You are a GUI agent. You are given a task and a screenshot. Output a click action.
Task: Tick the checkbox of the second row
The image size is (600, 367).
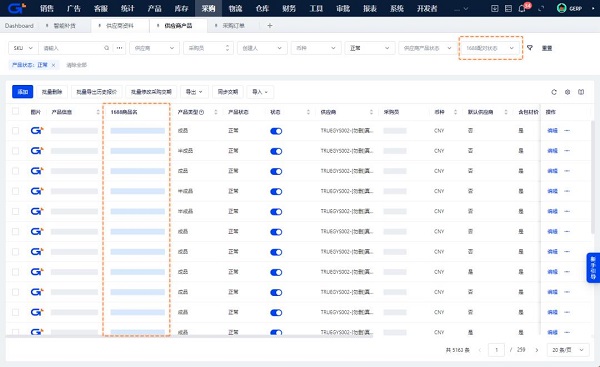point(15,151)
